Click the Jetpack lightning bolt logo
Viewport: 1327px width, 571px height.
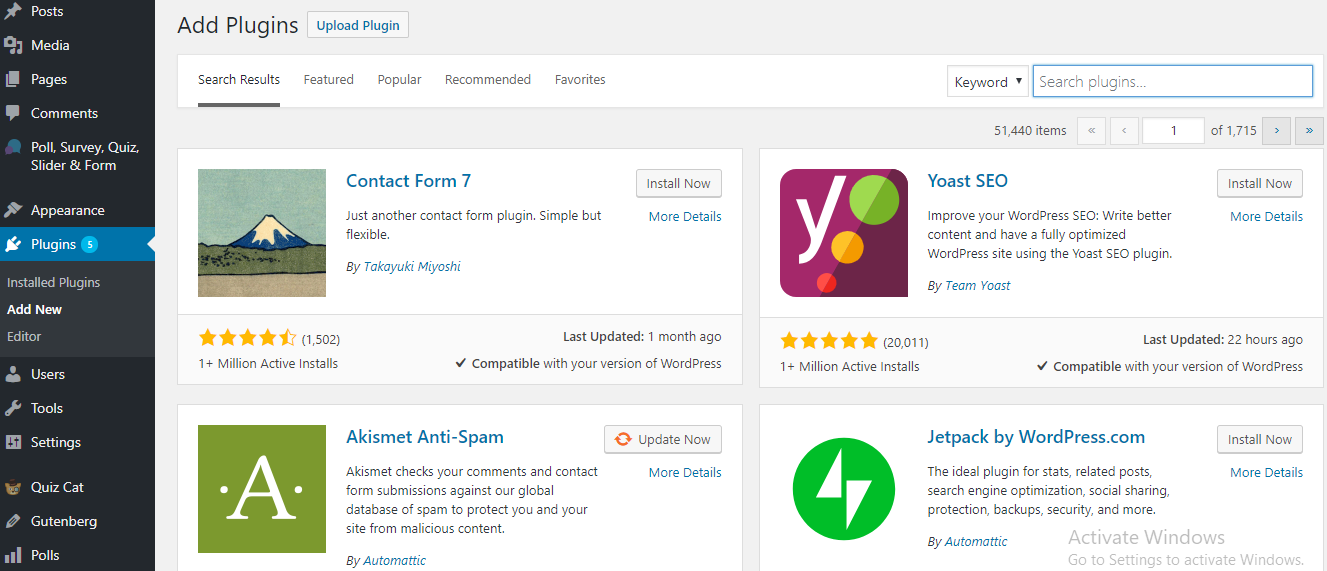844,489
